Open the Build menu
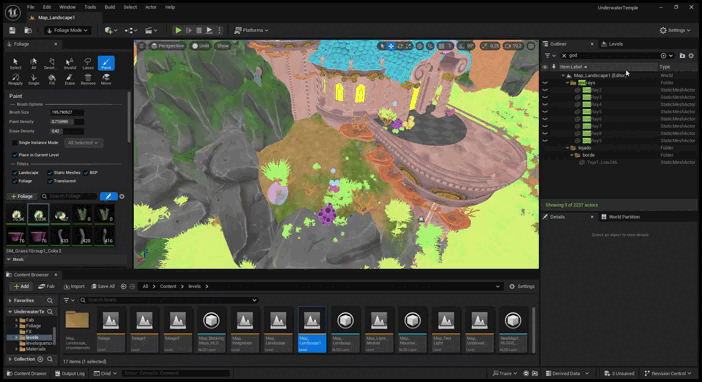Image resolution: width=702 pixels, height=382 pixels. tap(110, 7)
